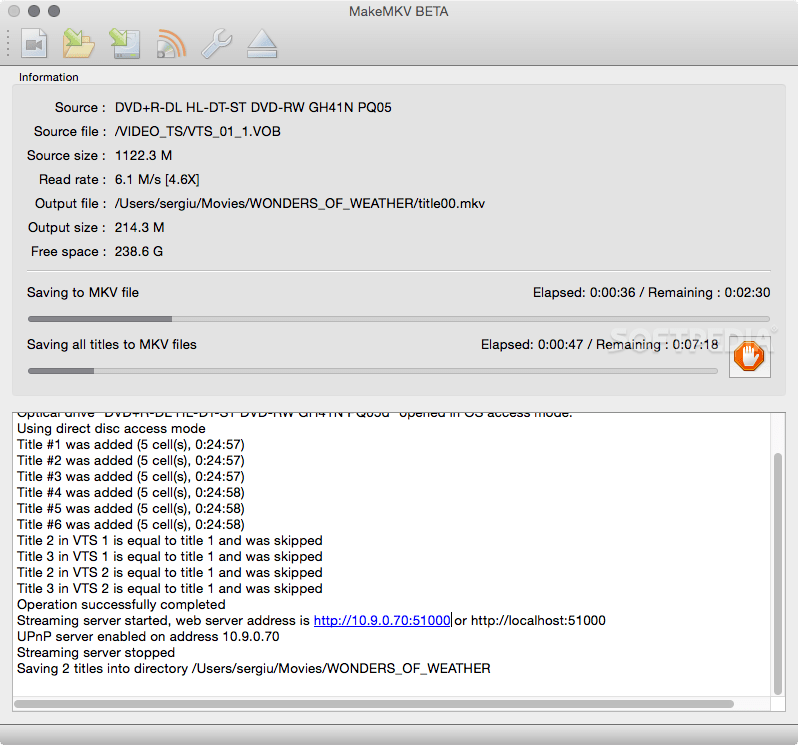Stop the conversion with the hand button

click(750, 357)
